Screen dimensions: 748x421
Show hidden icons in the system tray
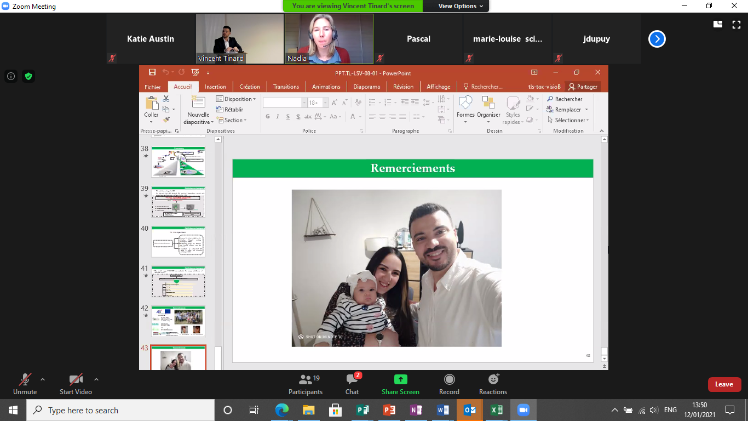[614, 410]
